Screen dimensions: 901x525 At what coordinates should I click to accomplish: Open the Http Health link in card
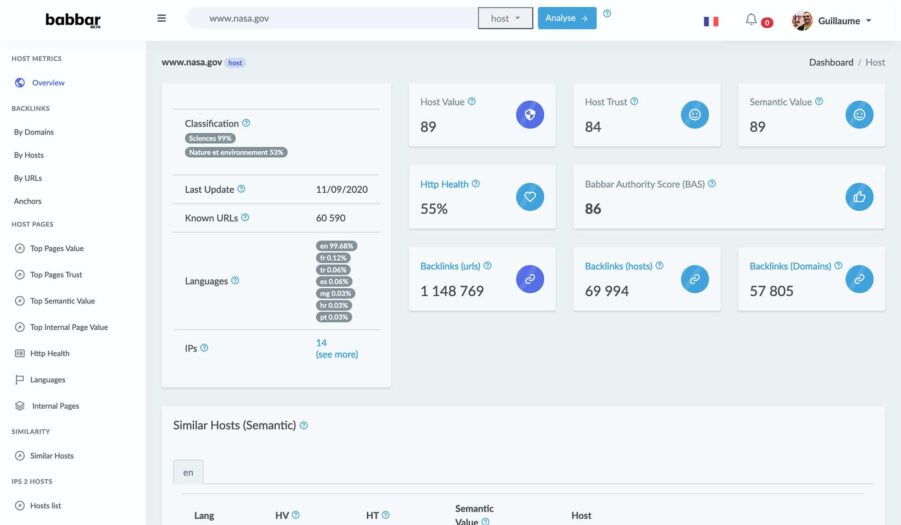[444, 184]
